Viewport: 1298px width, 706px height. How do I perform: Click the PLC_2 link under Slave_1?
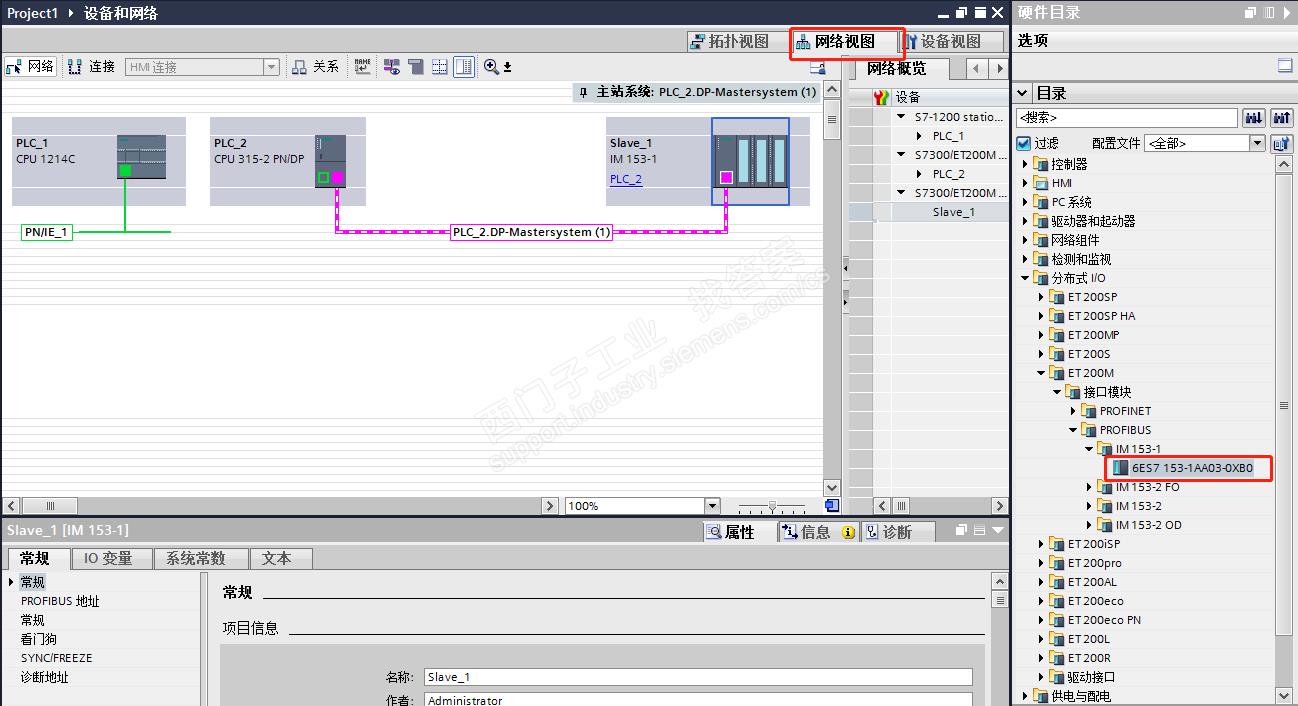626,179
